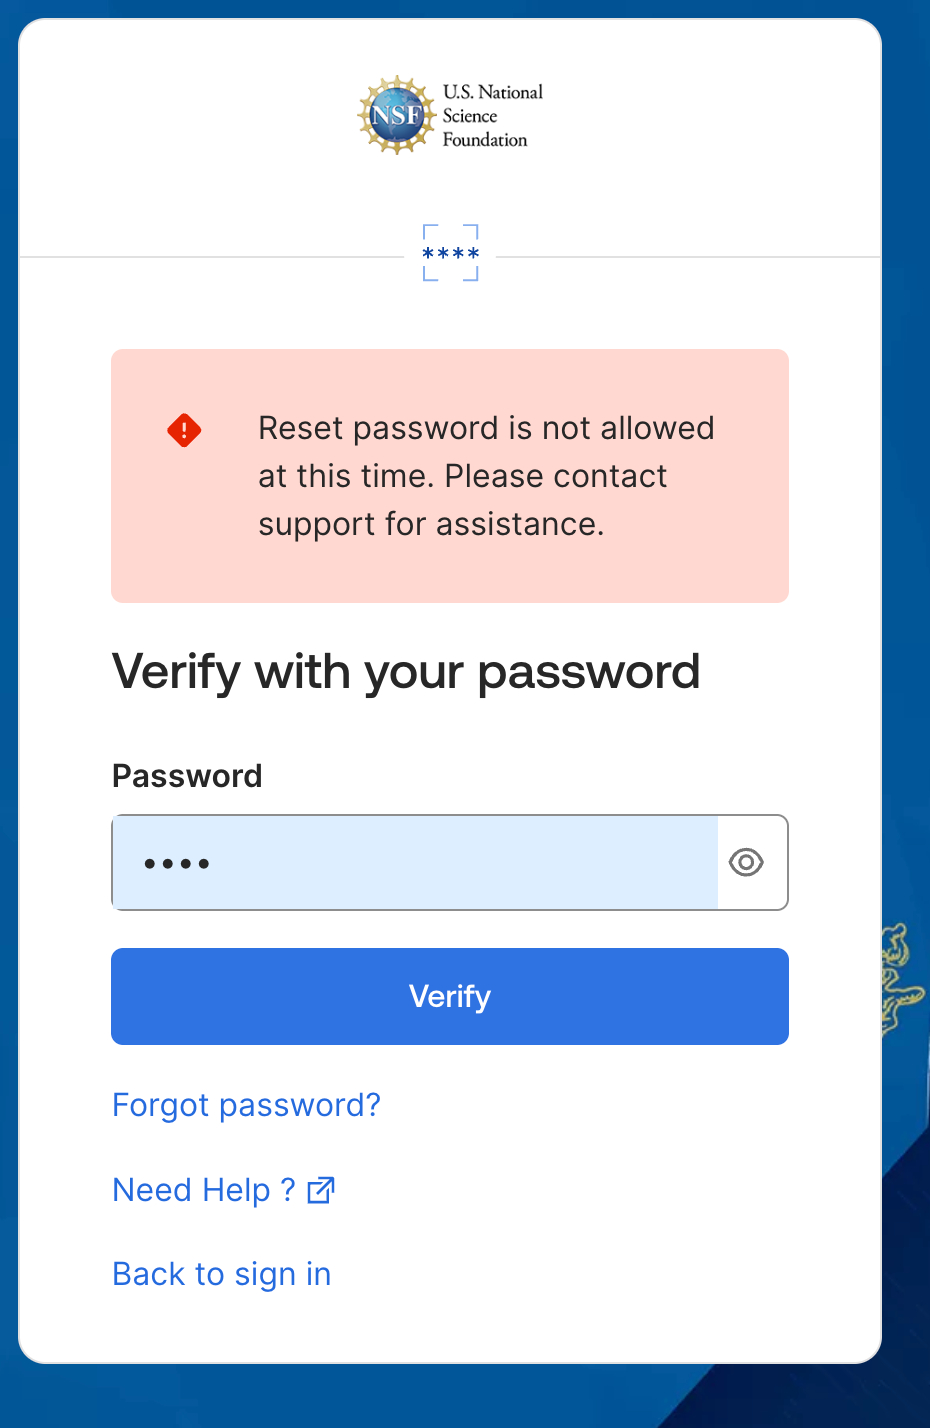Click the asterisk password step icon
This screenshot has height=1428, width=930.
coord(450,253)
